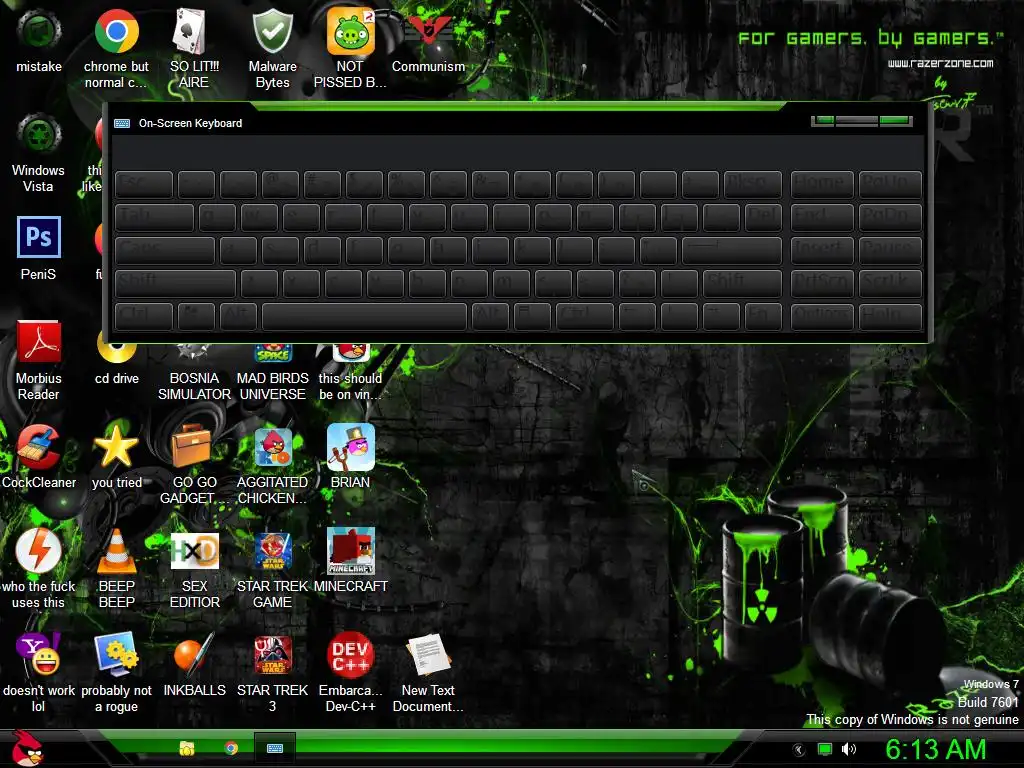Toggle the Fn key on the keyboard
Image resolution: width=1024 pixels, height=768 pixels.
point(763,317)
